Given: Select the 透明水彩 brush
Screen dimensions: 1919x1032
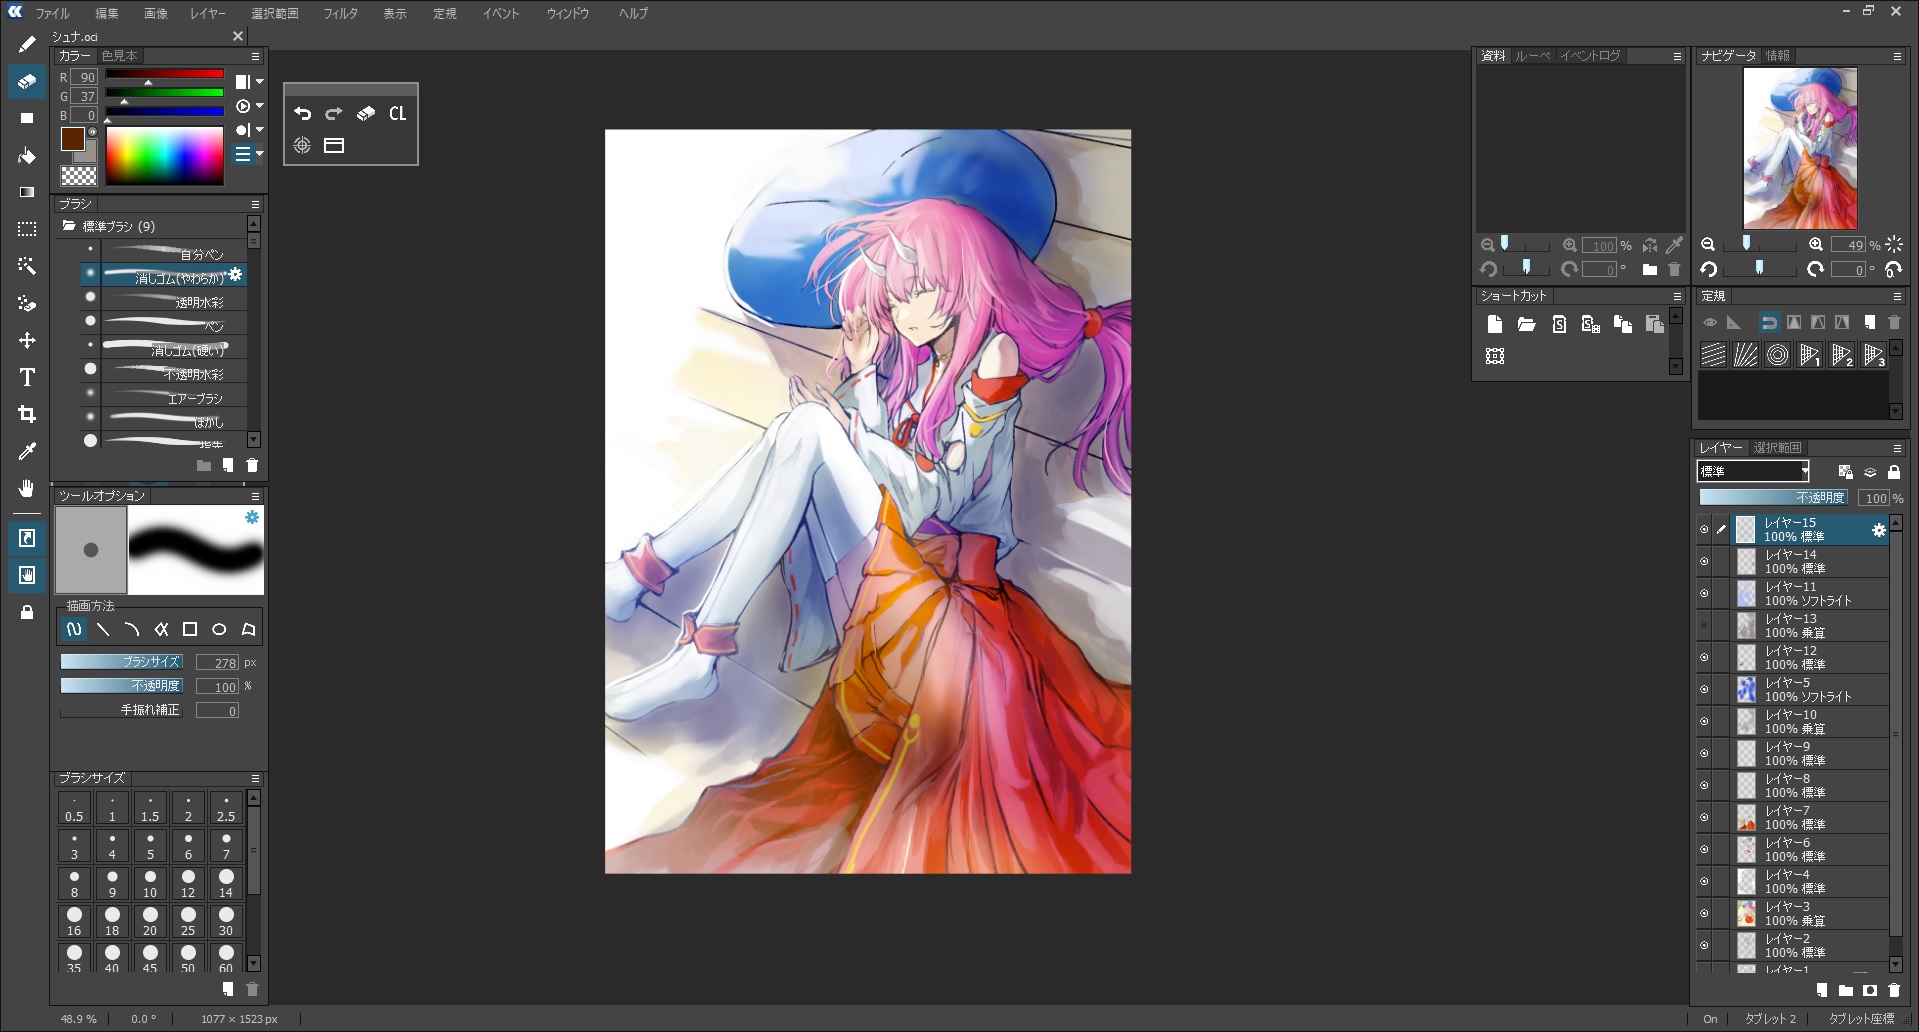Looking at the screenshot, I should point(165,299).
